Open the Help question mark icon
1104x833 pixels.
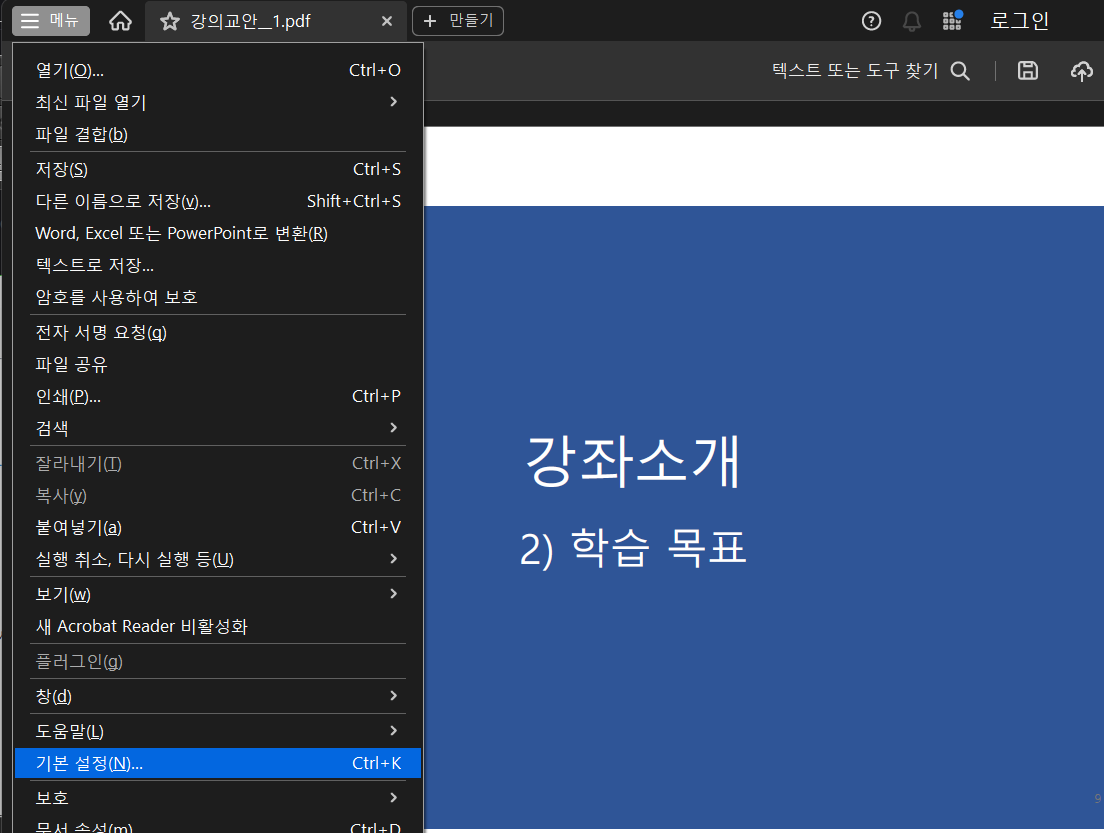(x=871, y=21)
